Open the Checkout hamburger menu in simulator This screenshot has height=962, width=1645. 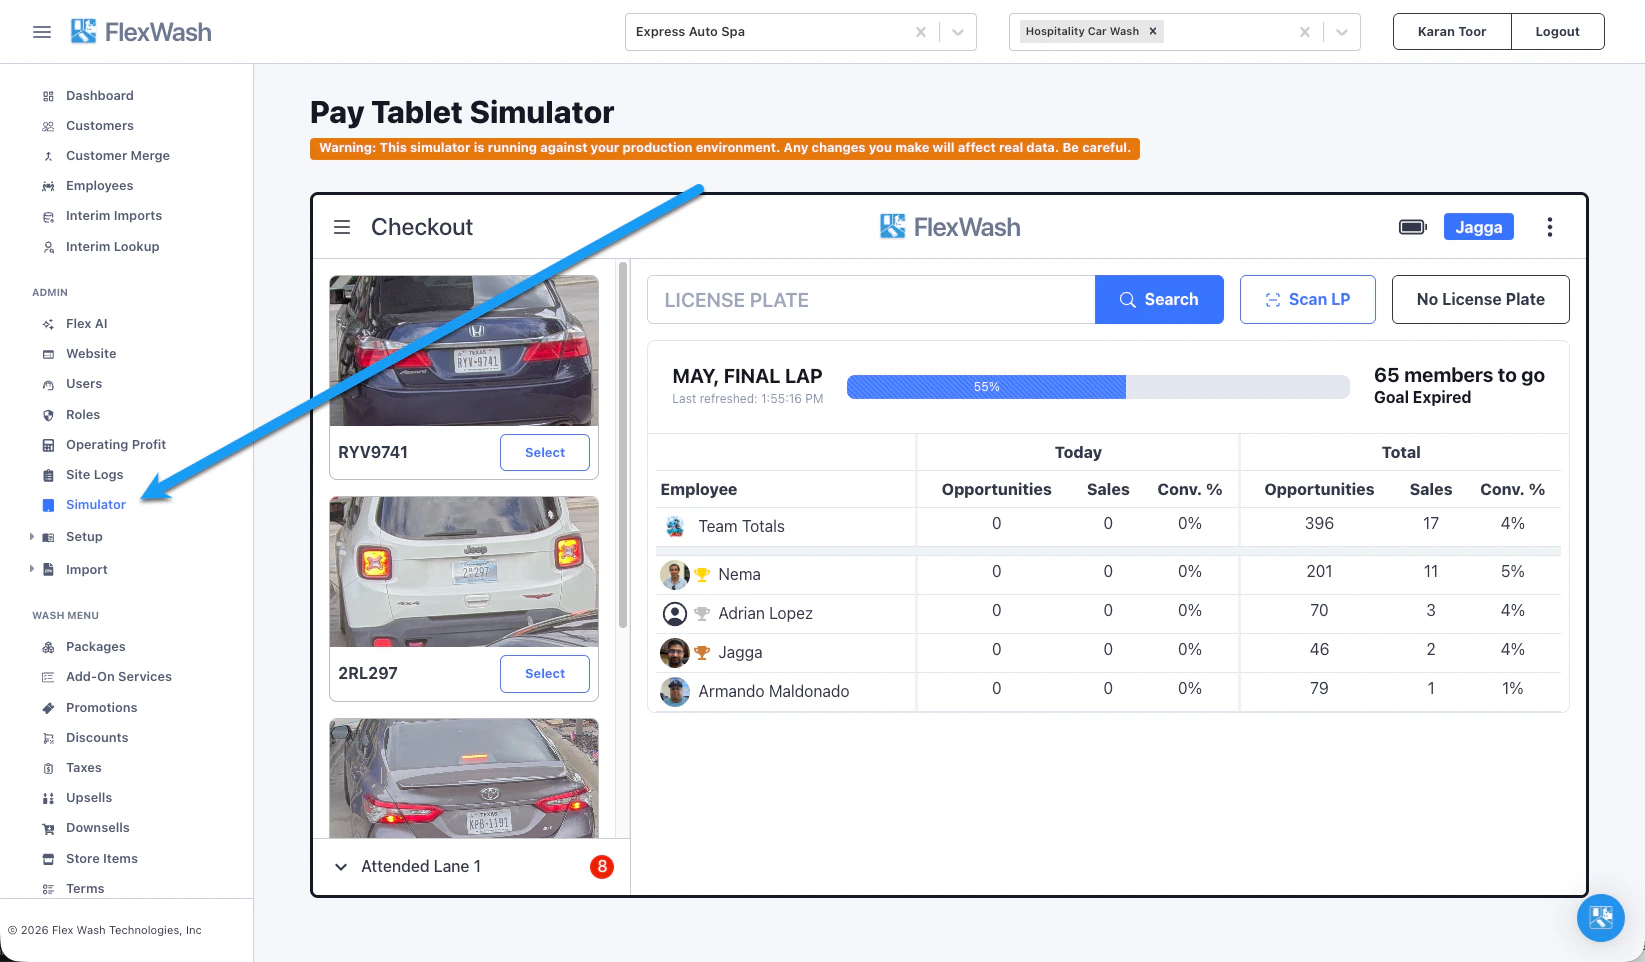(x=342, y=227)
